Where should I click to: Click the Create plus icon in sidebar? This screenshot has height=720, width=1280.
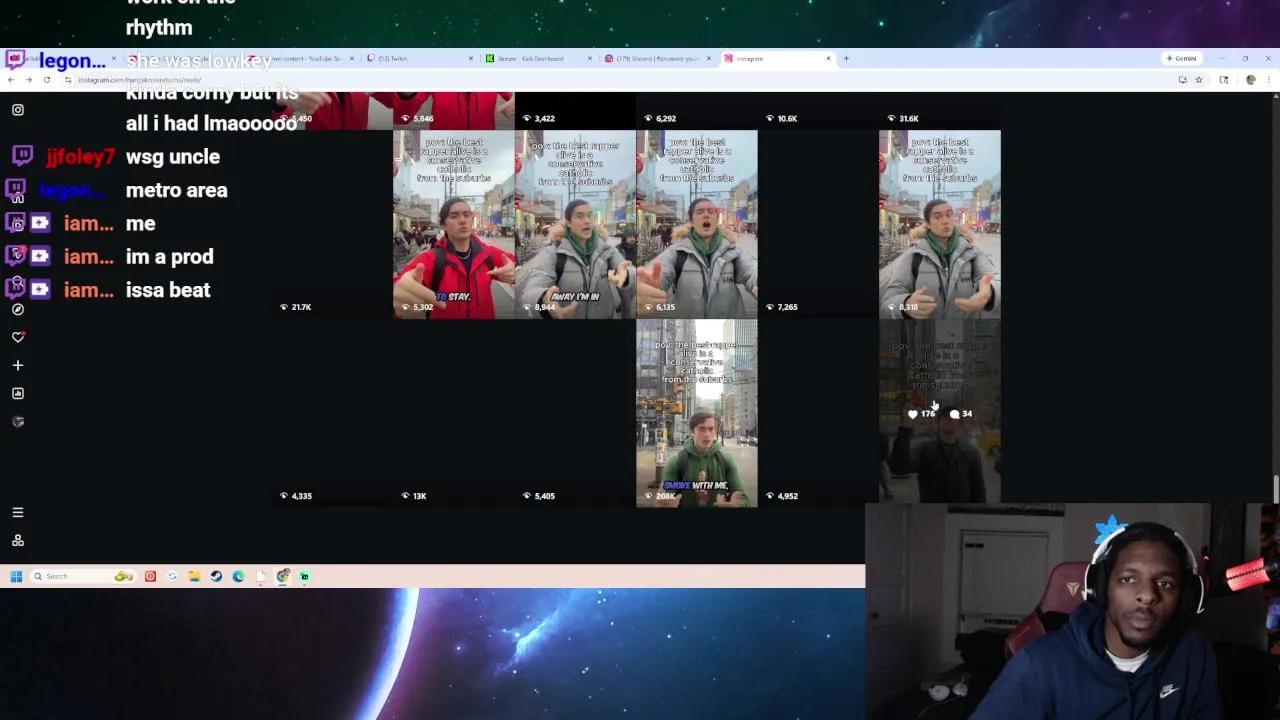(17, 365)
